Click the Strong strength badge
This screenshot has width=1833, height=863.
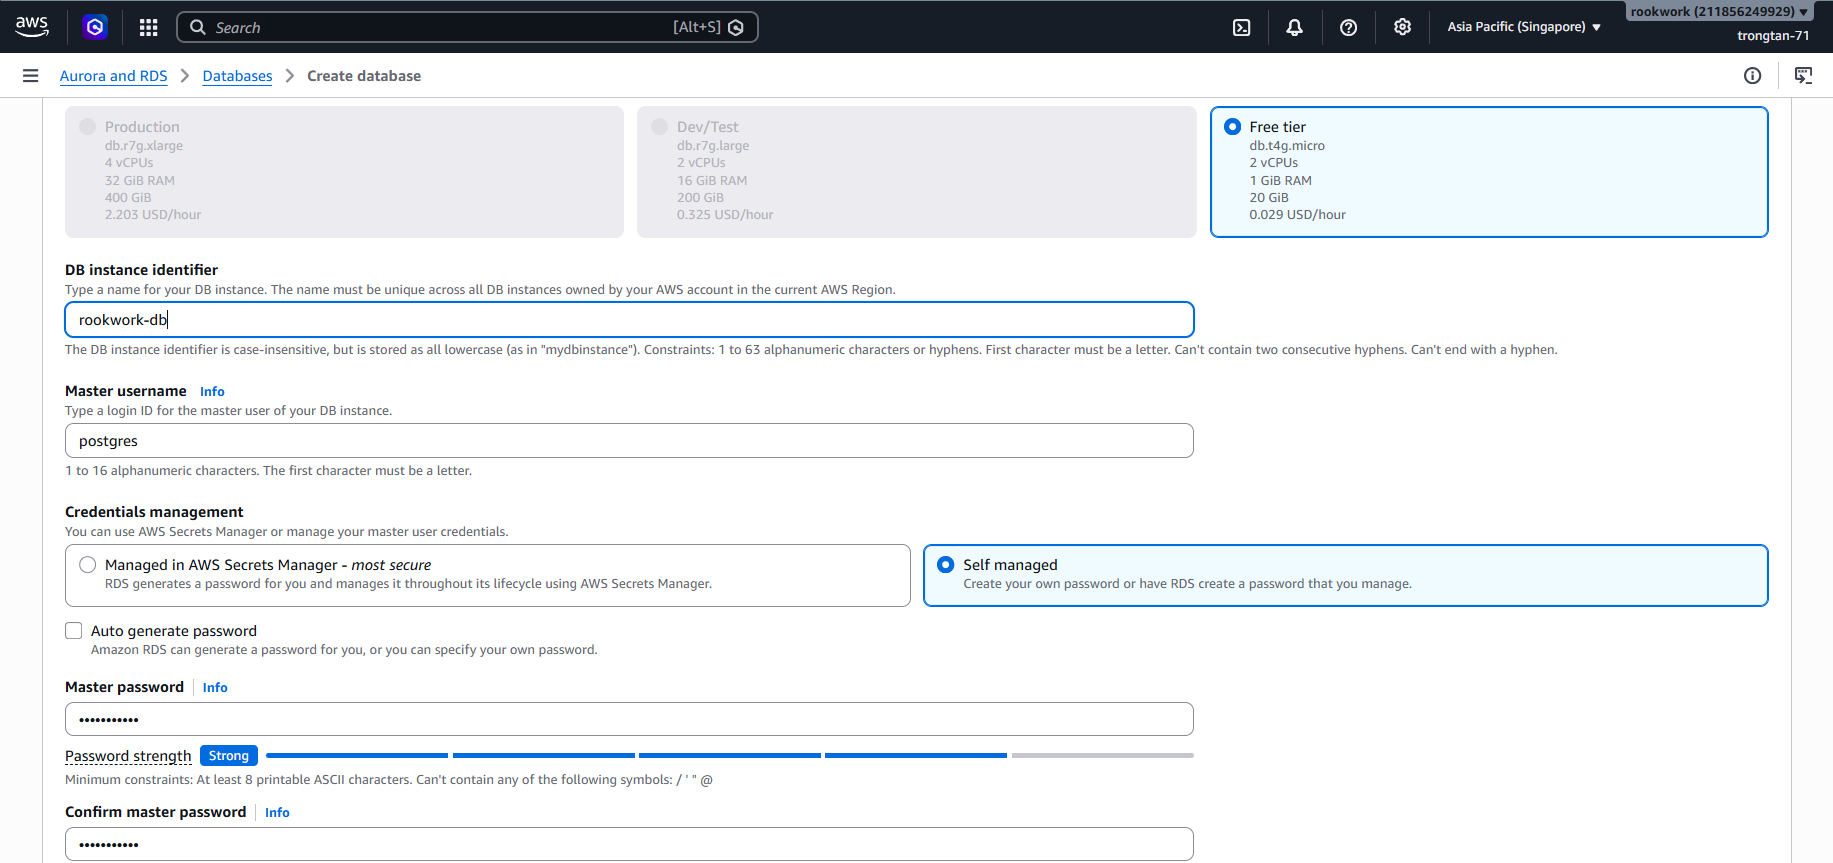(x=229, y=756)
